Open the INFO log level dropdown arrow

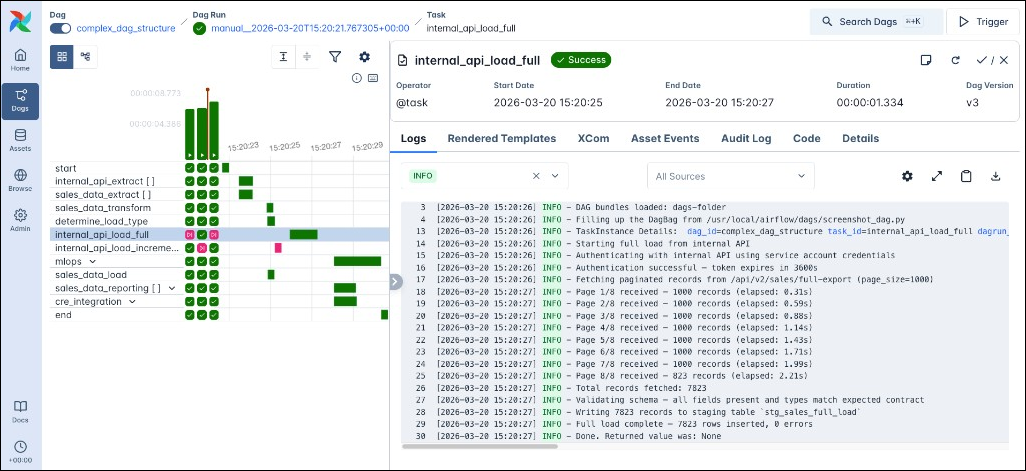click(x=556, y=176)
